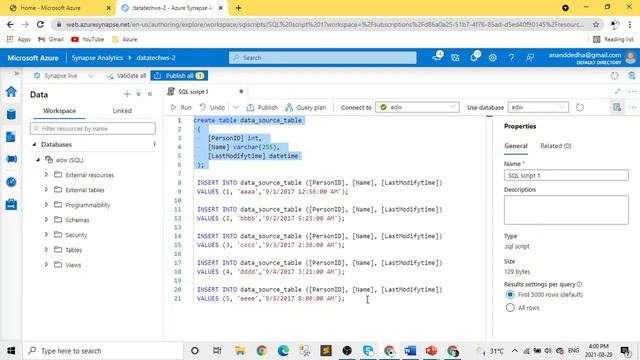Click the Azure notifications bell icon
This screenshot has height=360, width=640.
coord(474,58)
